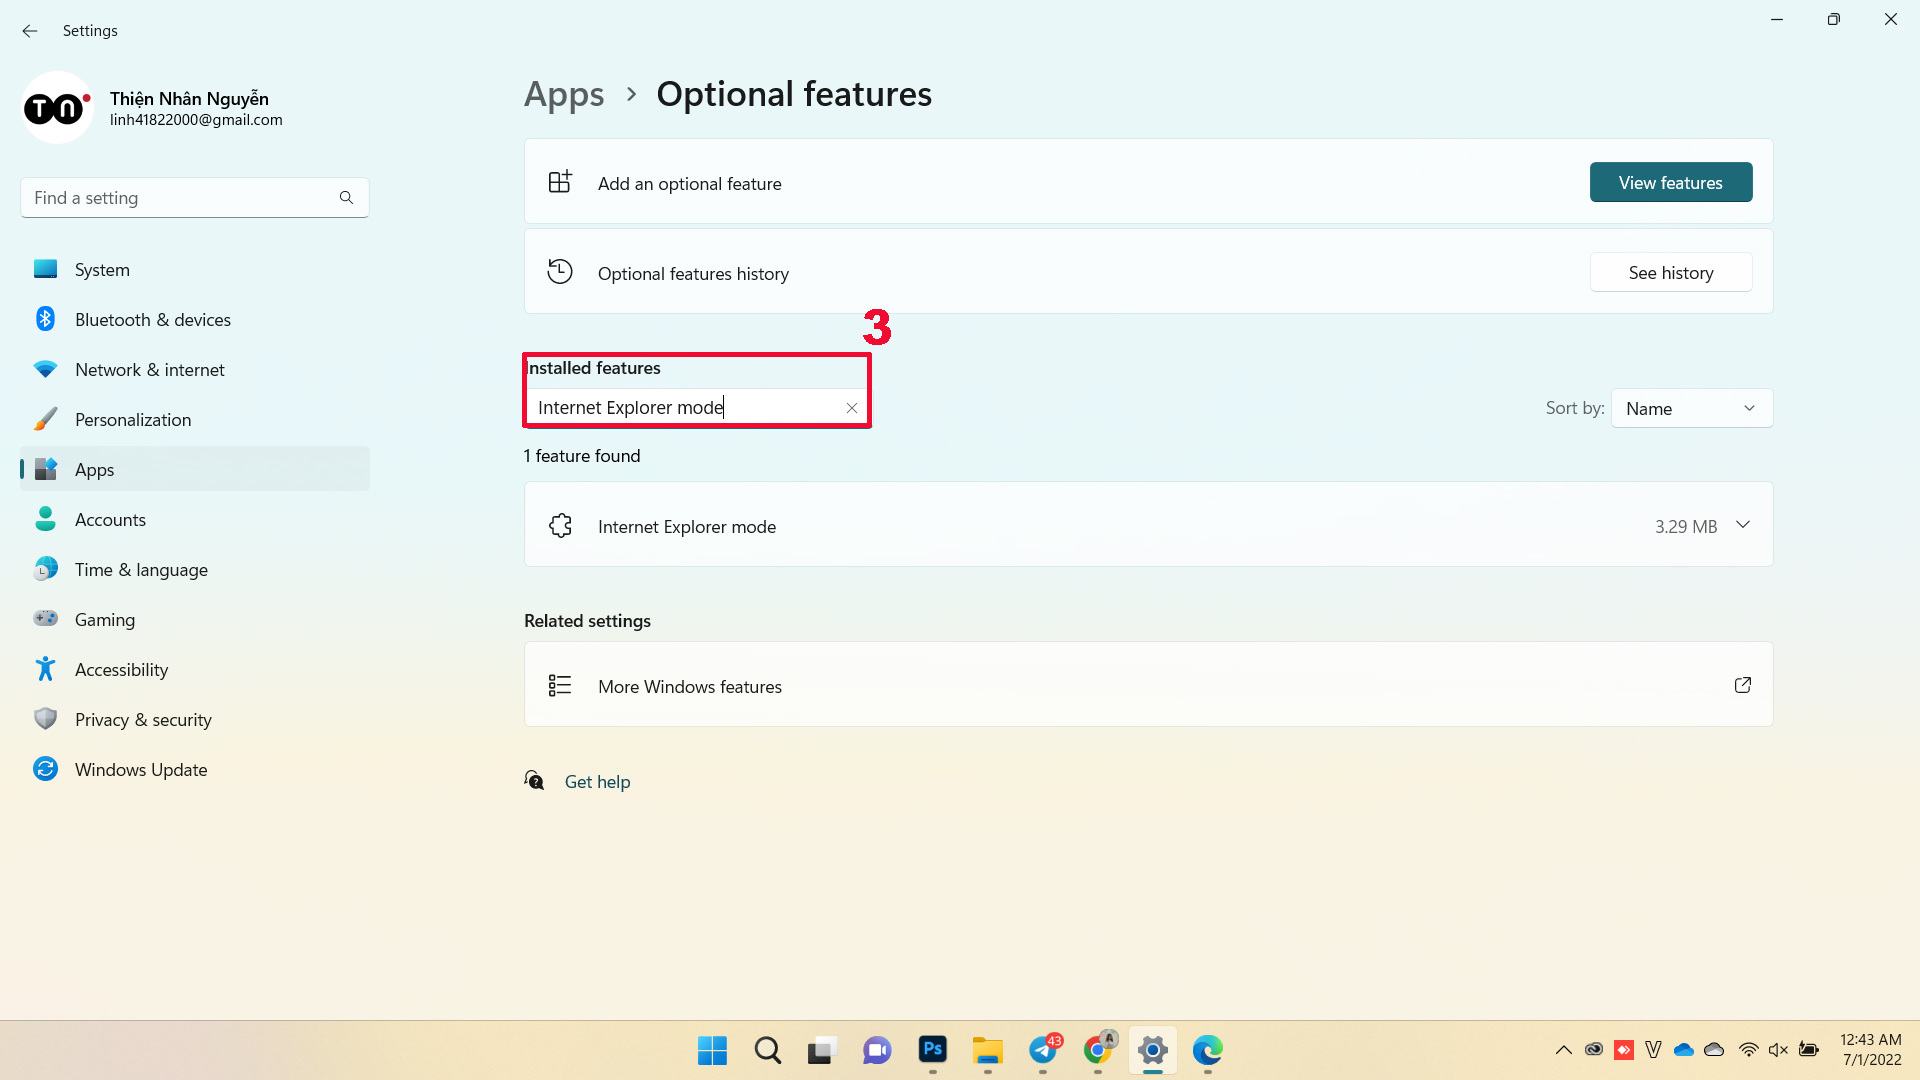Open Network & internet settings
Viewport: 1920px width, 1080px height.
(x=195, y=369)
